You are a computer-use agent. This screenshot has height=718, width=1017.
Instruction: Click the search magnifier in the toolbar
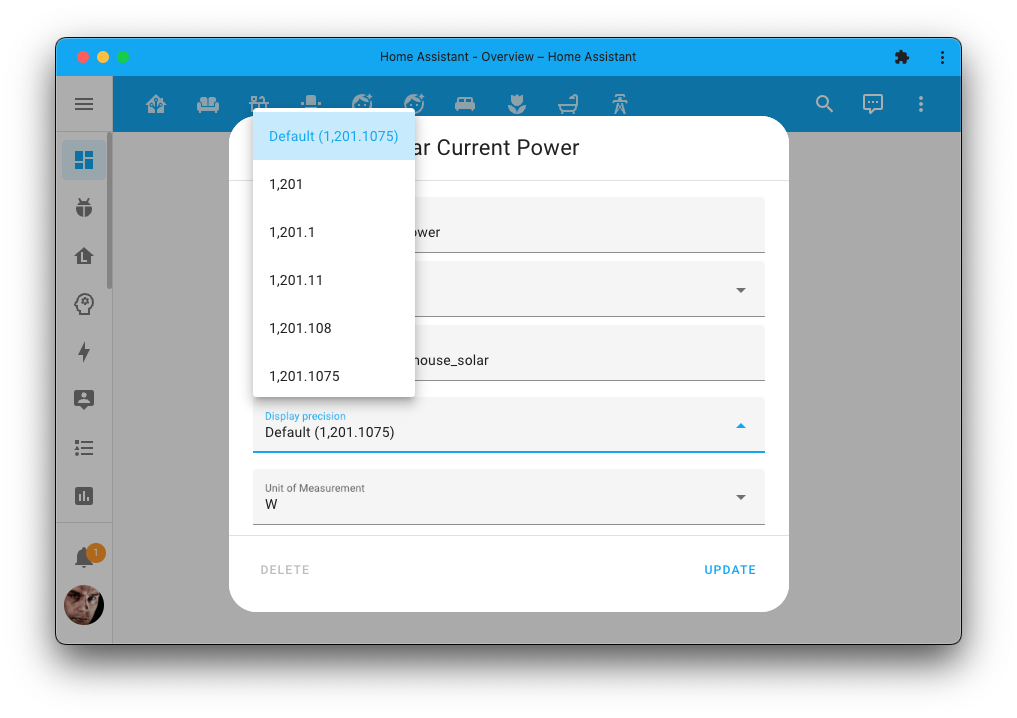824,104
